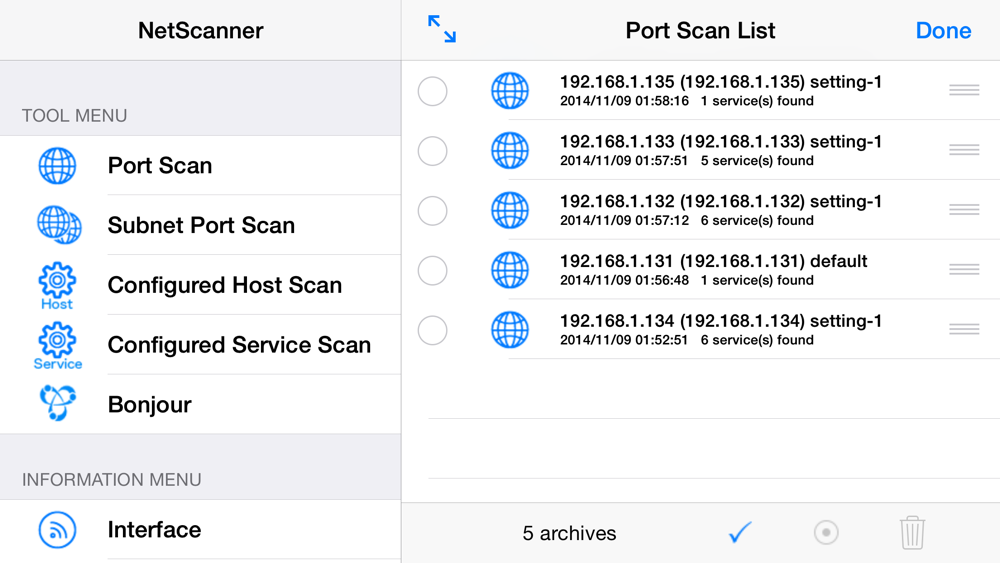Select the 192.168.1.131 default scan entry
The height and width of the screenshot is (563, 1000).
click(713, 270)
